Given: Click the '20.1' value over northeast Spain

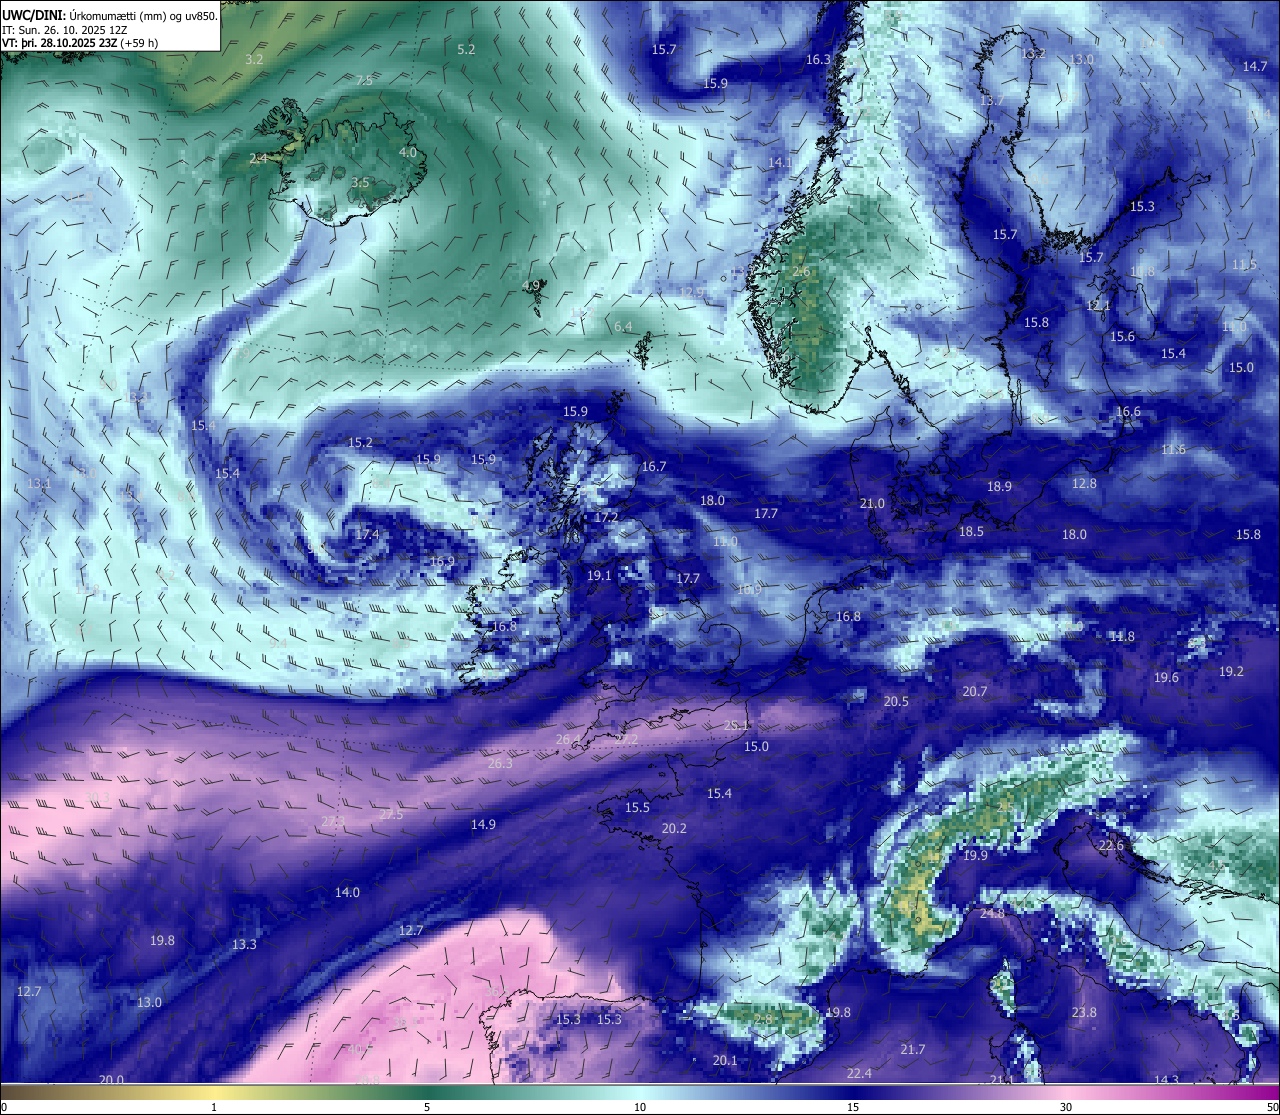Looking at the screenshot, I should pyautogui.click(x=725, y=1061).
